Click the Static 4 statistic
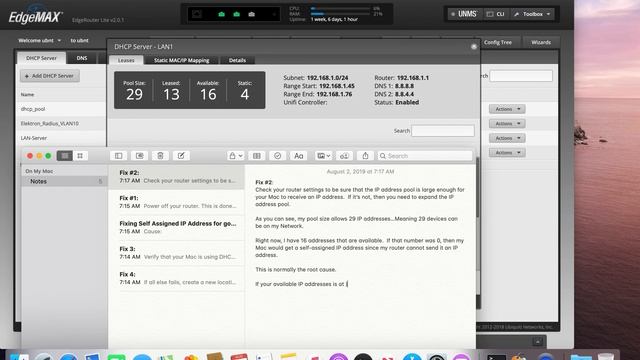Viewport: 640px width, 360px height. tap(244, 90)
